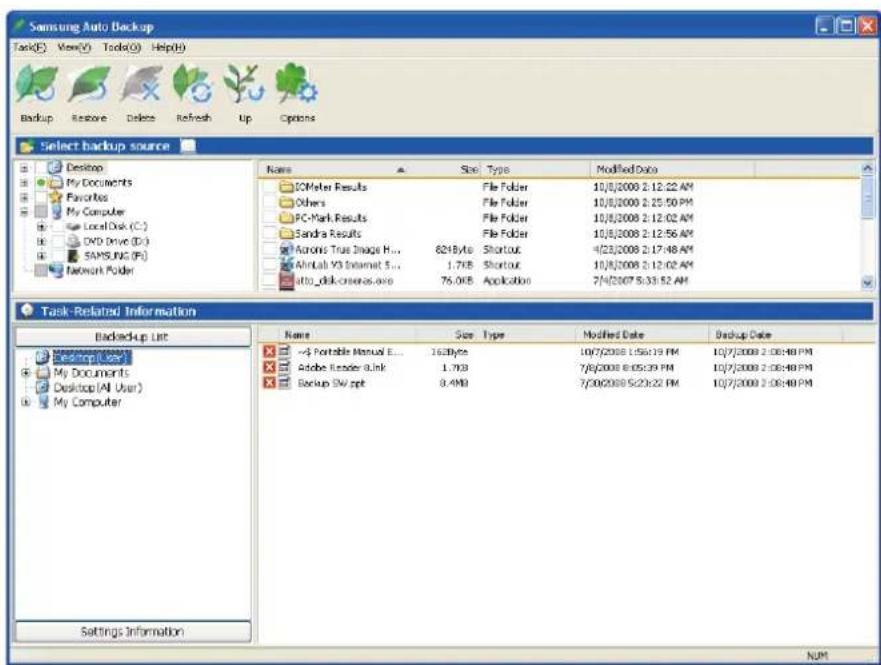Collapse the My Computer node in source tree

(x=24, y=212)
